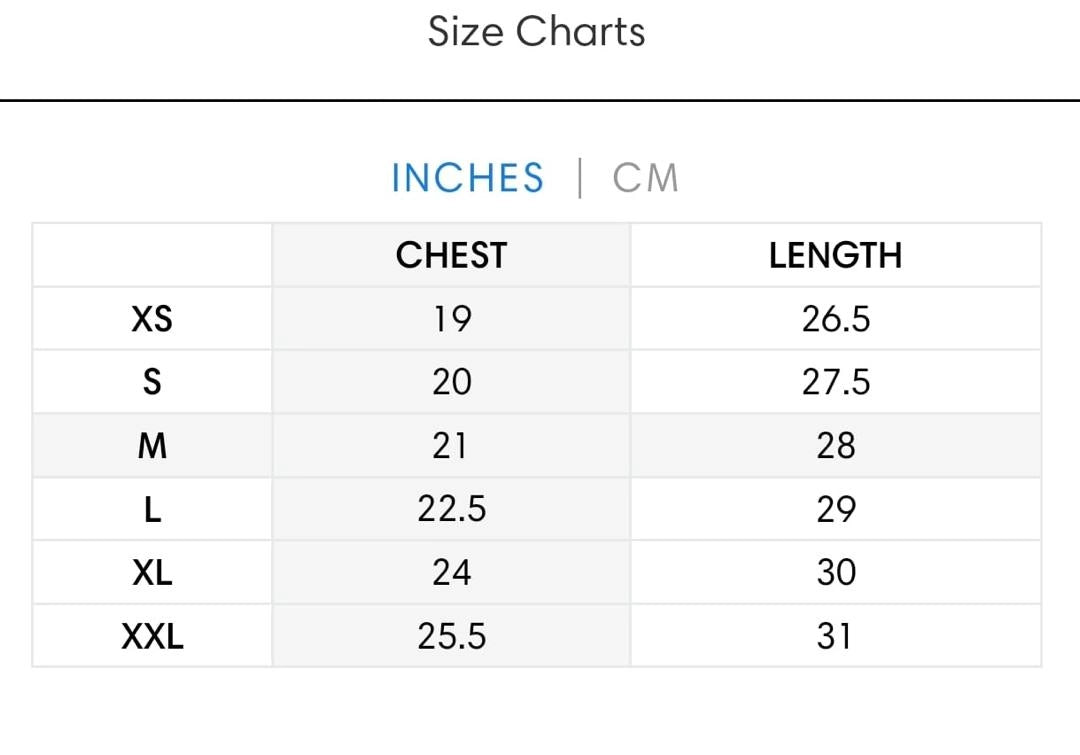The height and width of the screenshot is (755, 1080).
Task: Click the XXL length value 31
Action: click(x=835, y=636)
